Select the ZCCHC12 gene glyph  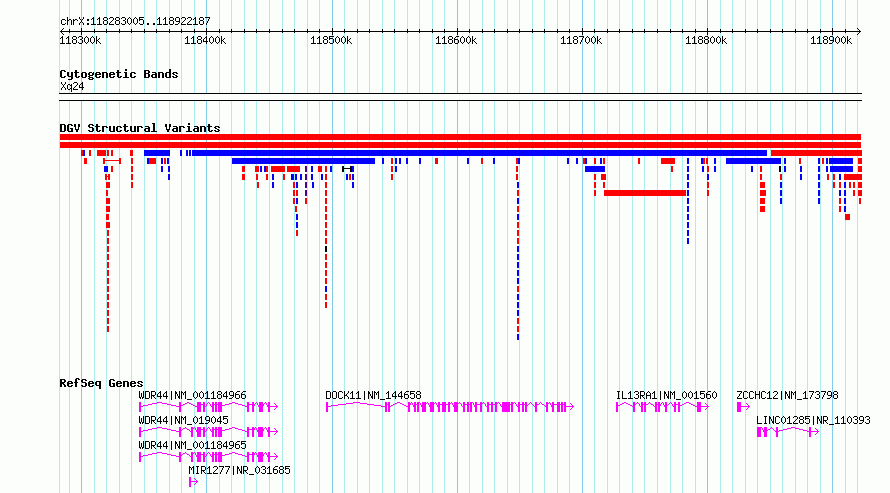click(743, 407)
